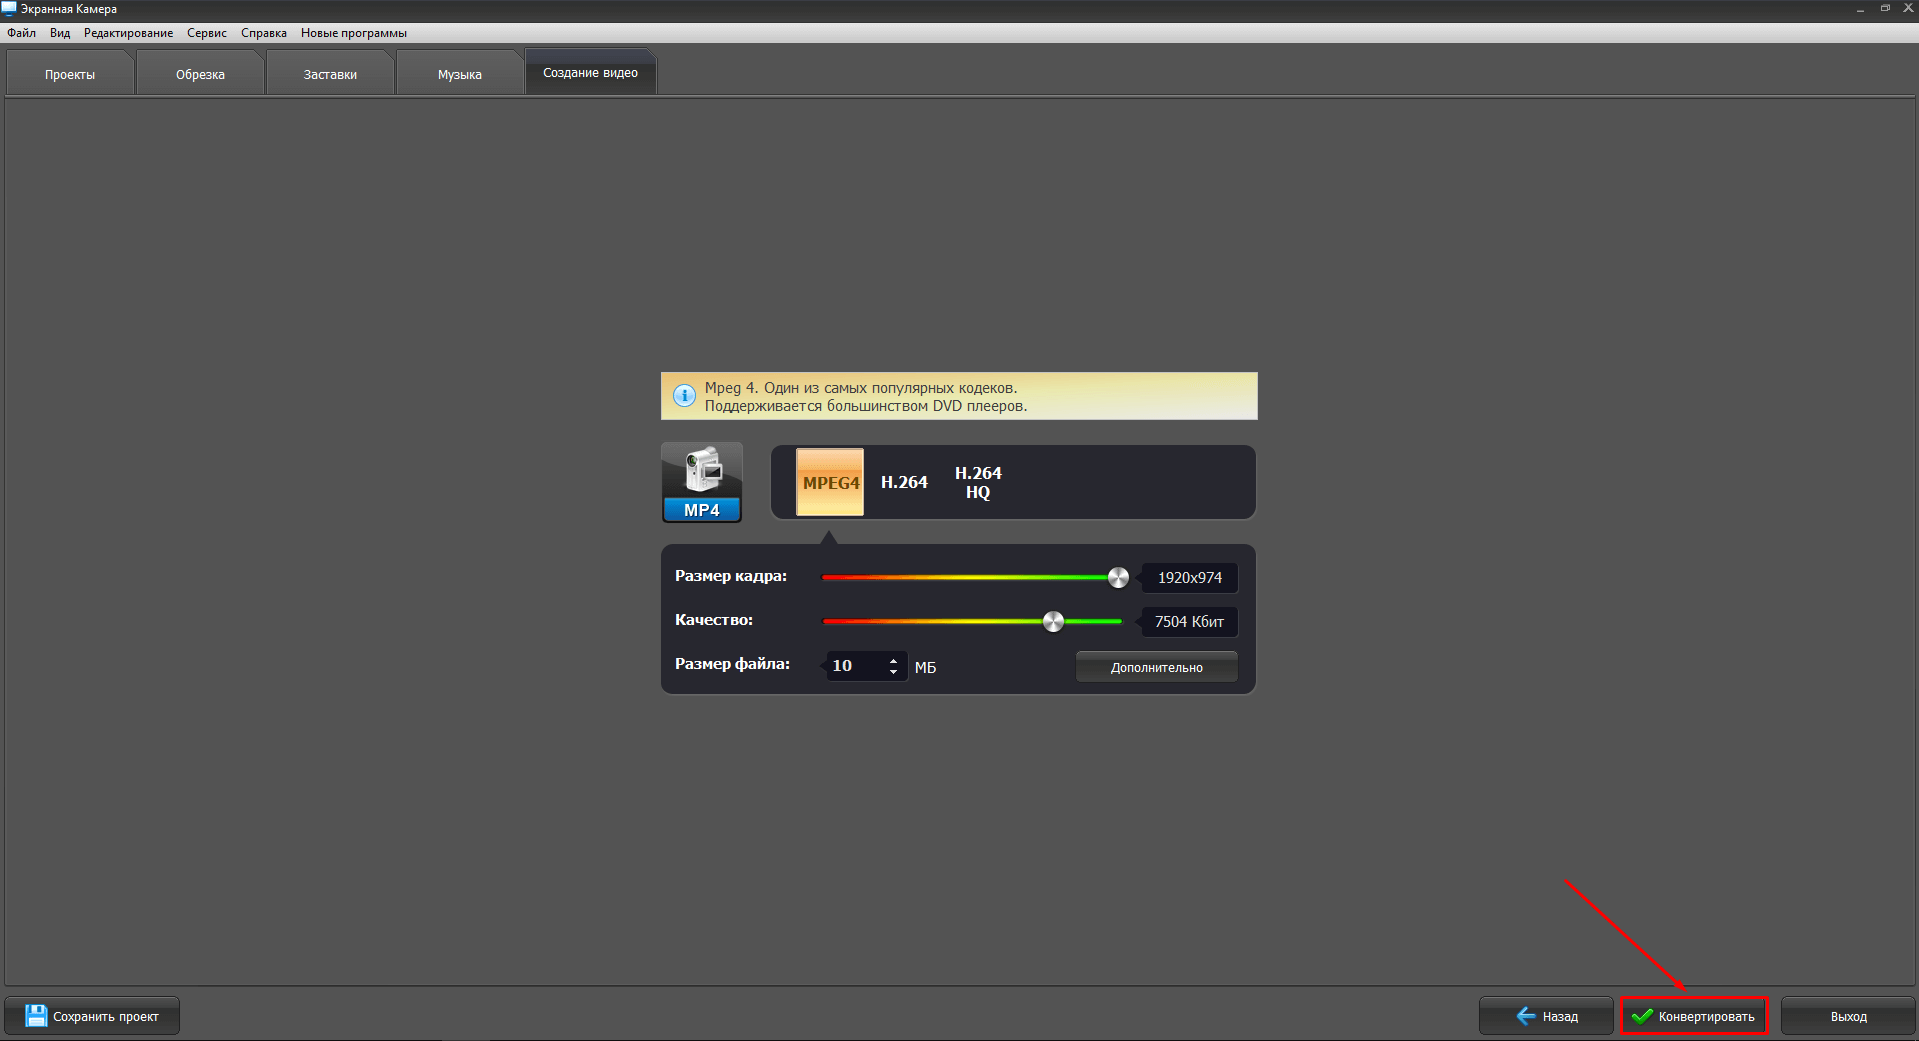Viewport: 1919px width, 1041px height.
Task: Switch to the Проекты tab
Action: coord(70,74)
